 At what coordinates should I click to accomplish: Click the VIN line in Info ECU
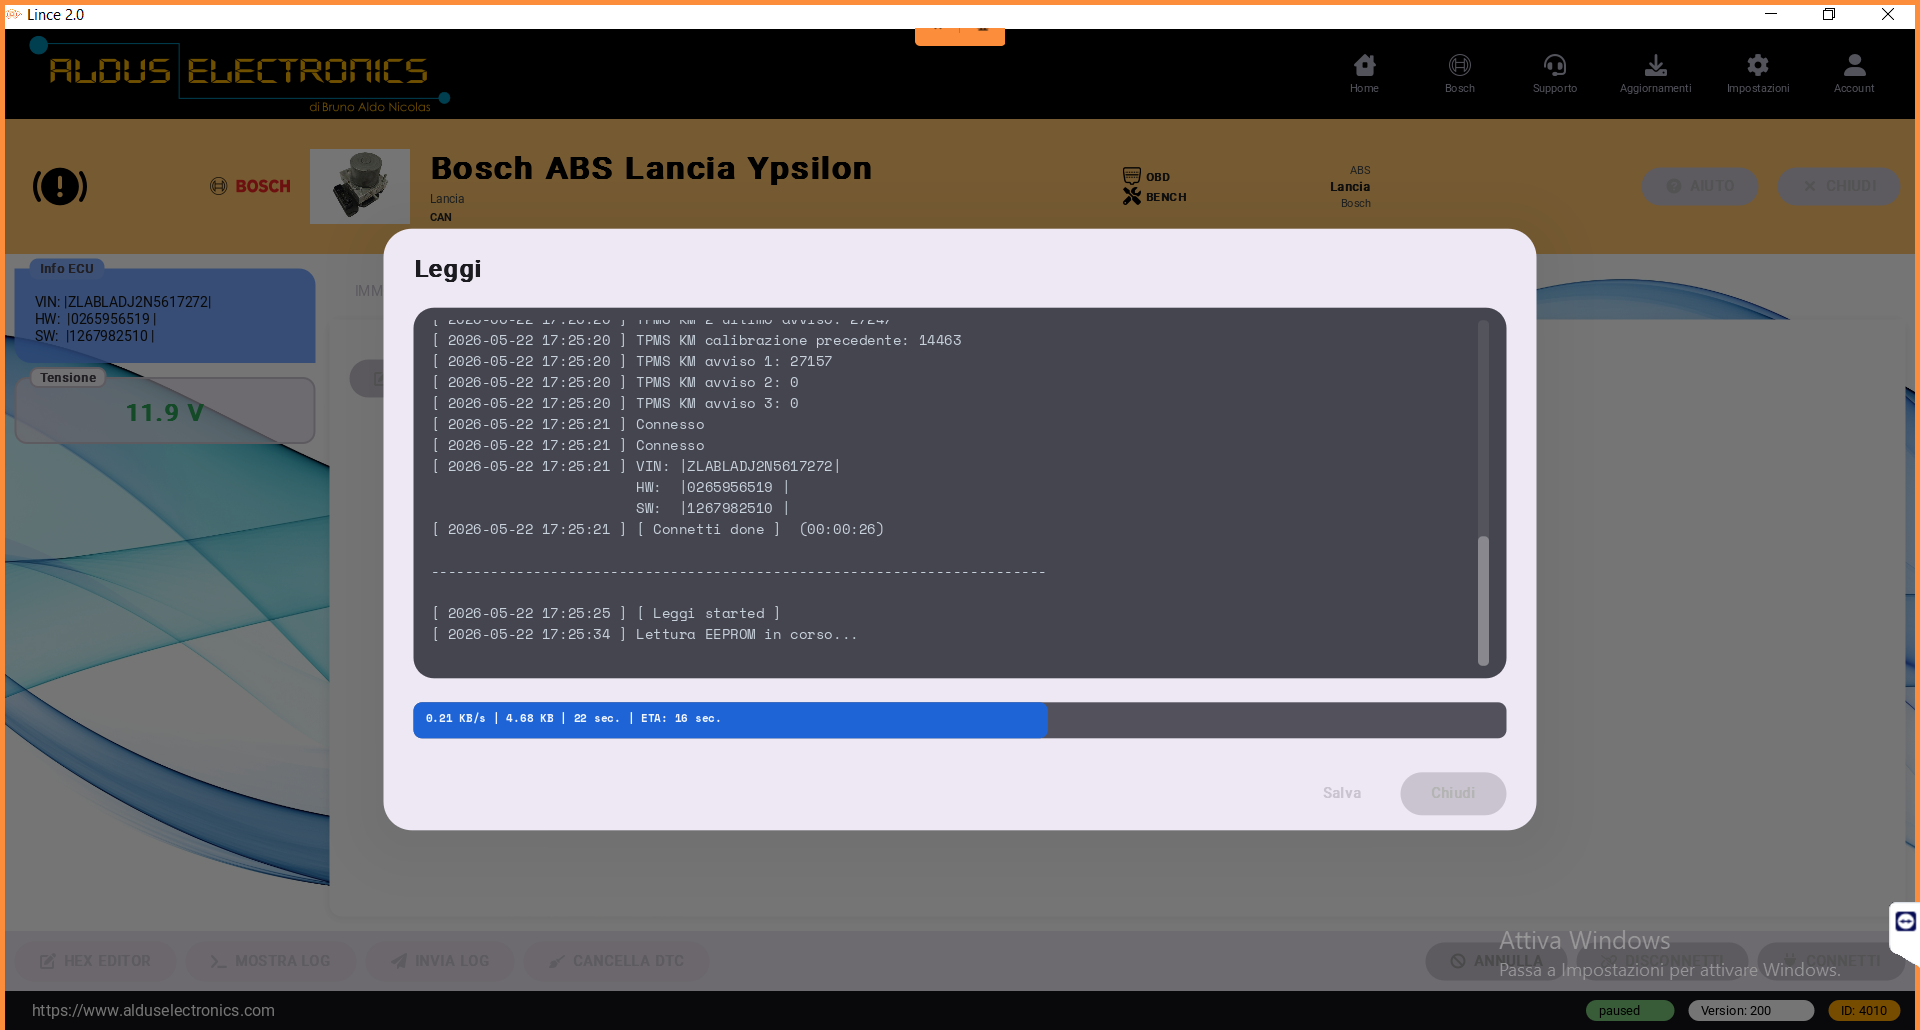click(x=123, y=302)
